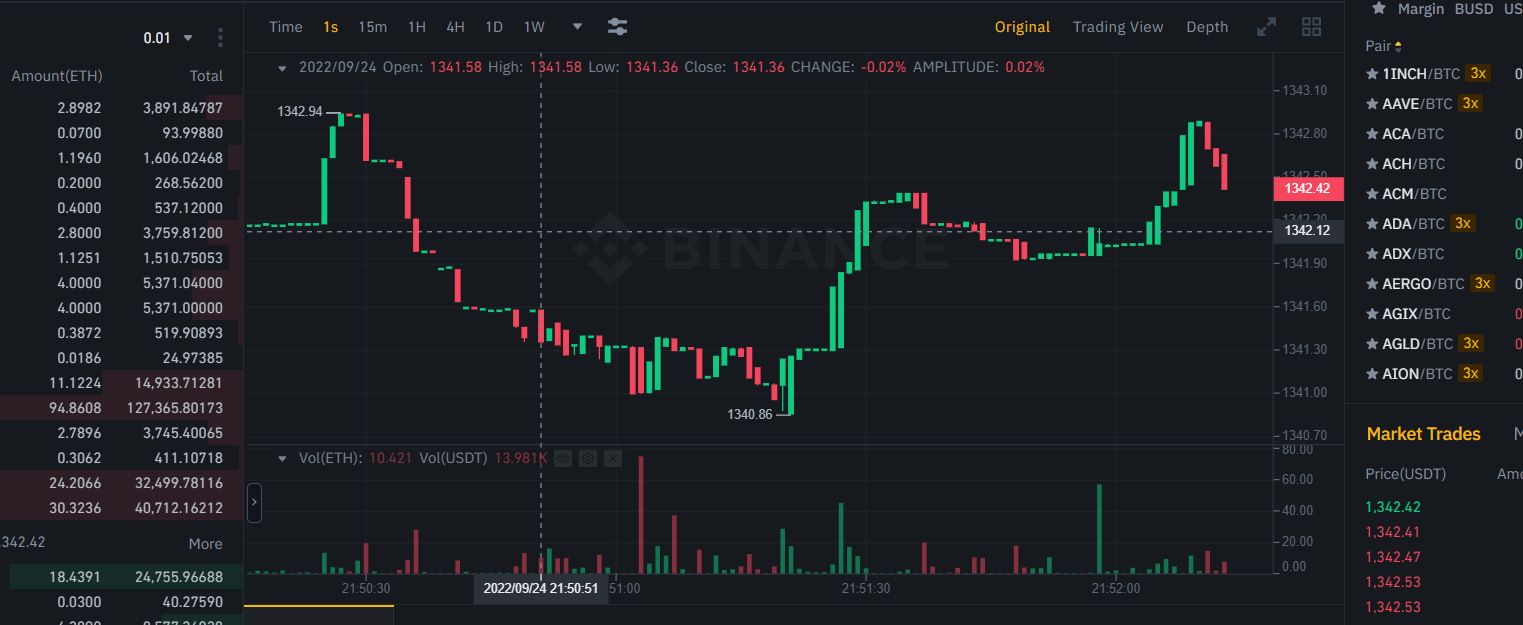Screen dimensions: 1523x625
Task: Sort pairs using Pair sort arrows
Action: [1398, 46]
